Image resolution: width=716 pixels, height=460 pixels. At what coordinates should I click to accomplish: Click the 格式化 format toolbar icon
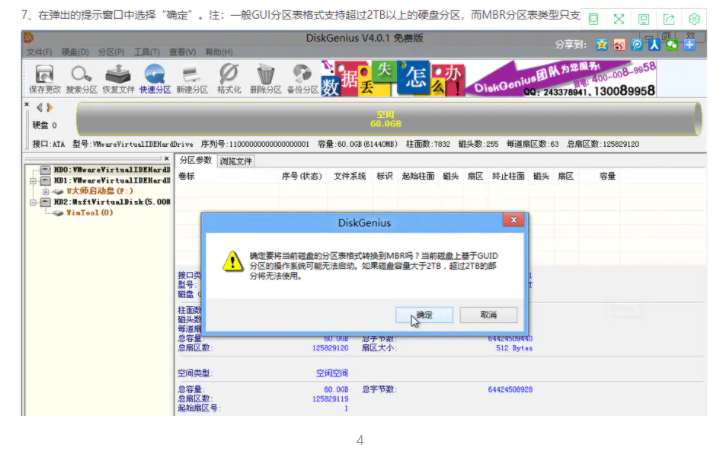229,79
